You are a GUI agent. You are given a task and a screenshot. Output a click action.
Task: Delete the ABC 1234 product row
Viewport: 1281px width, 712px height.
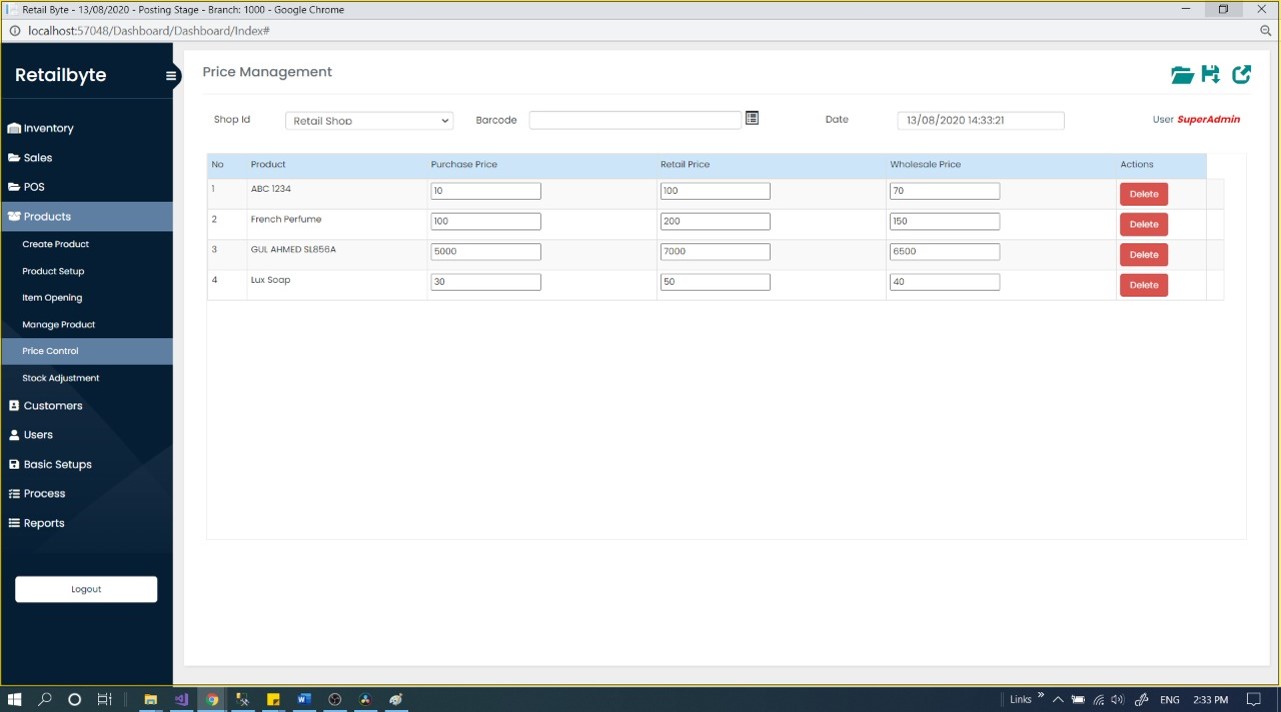[x=1144, y=194]
